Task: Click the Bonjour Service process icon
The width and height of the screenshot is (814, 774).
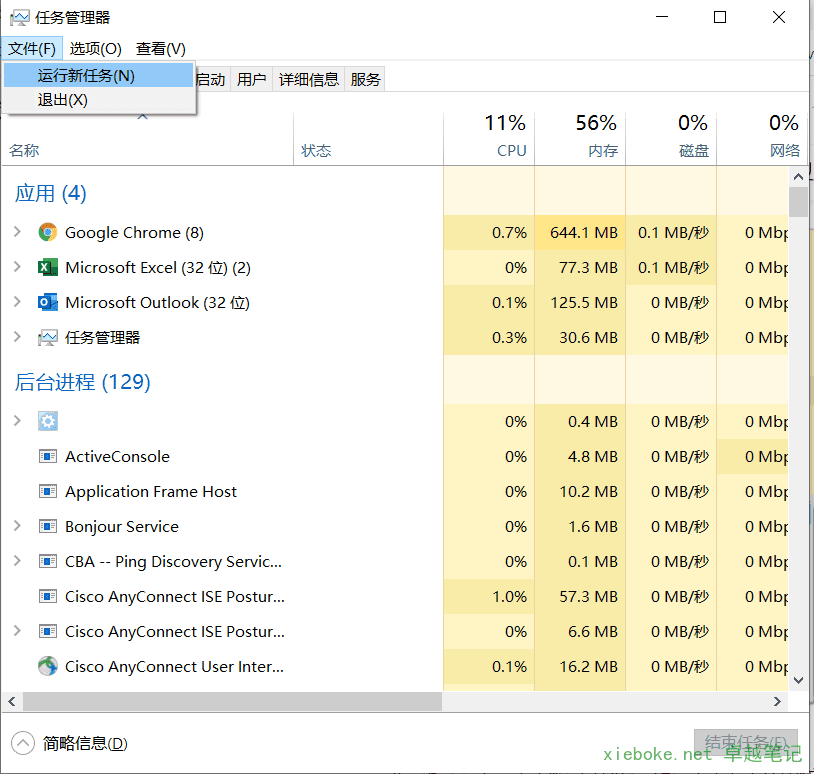Action: (47, 526)
